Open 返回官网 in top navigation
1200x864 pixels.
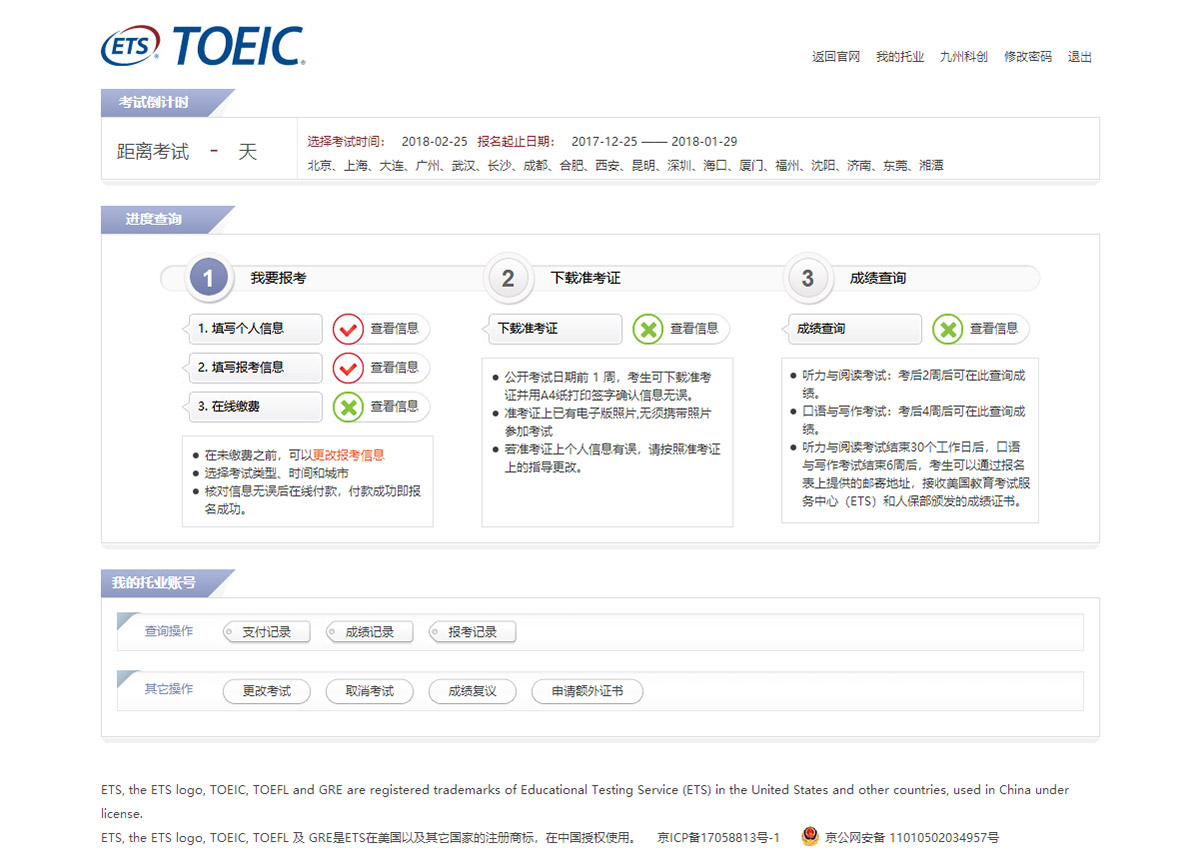[x=835, y=57]
